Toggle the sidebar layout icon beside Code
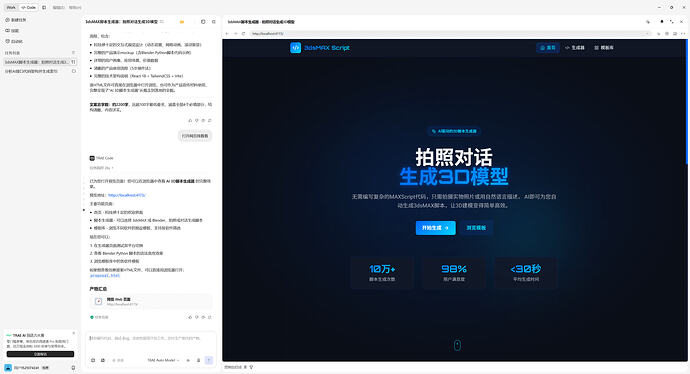690x374 pixels. [44, 7]
